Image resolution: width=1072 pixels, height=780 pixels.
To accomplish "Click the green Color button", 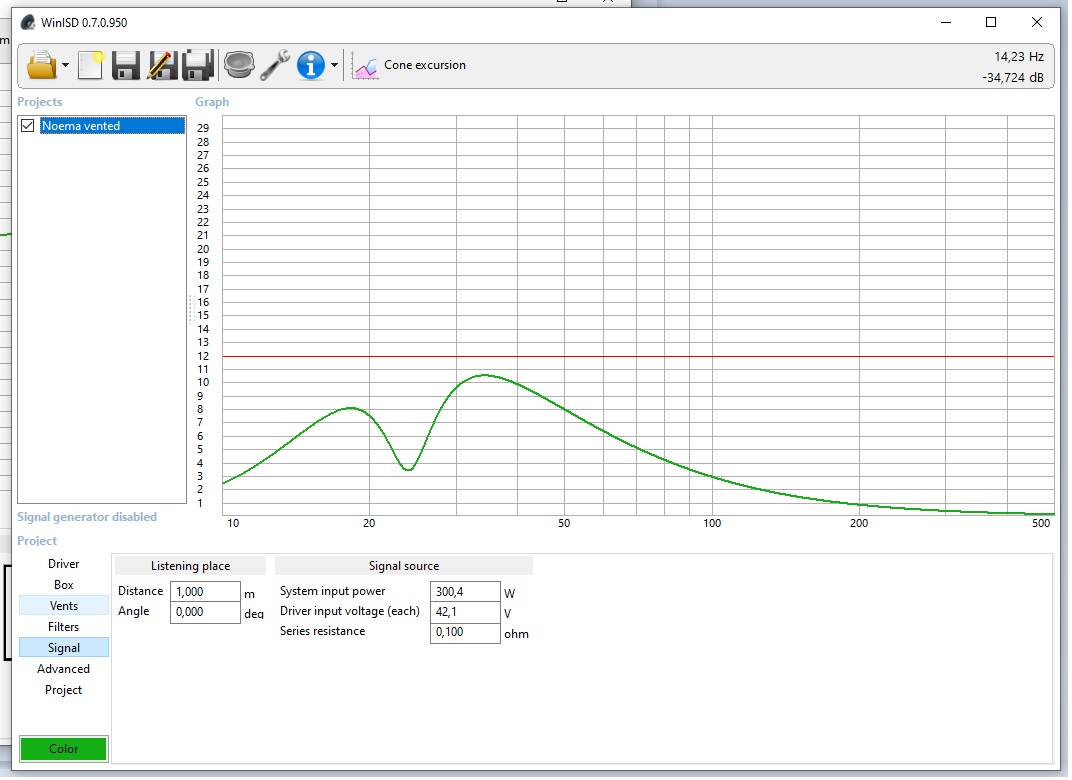I will [x=63, y=749].
